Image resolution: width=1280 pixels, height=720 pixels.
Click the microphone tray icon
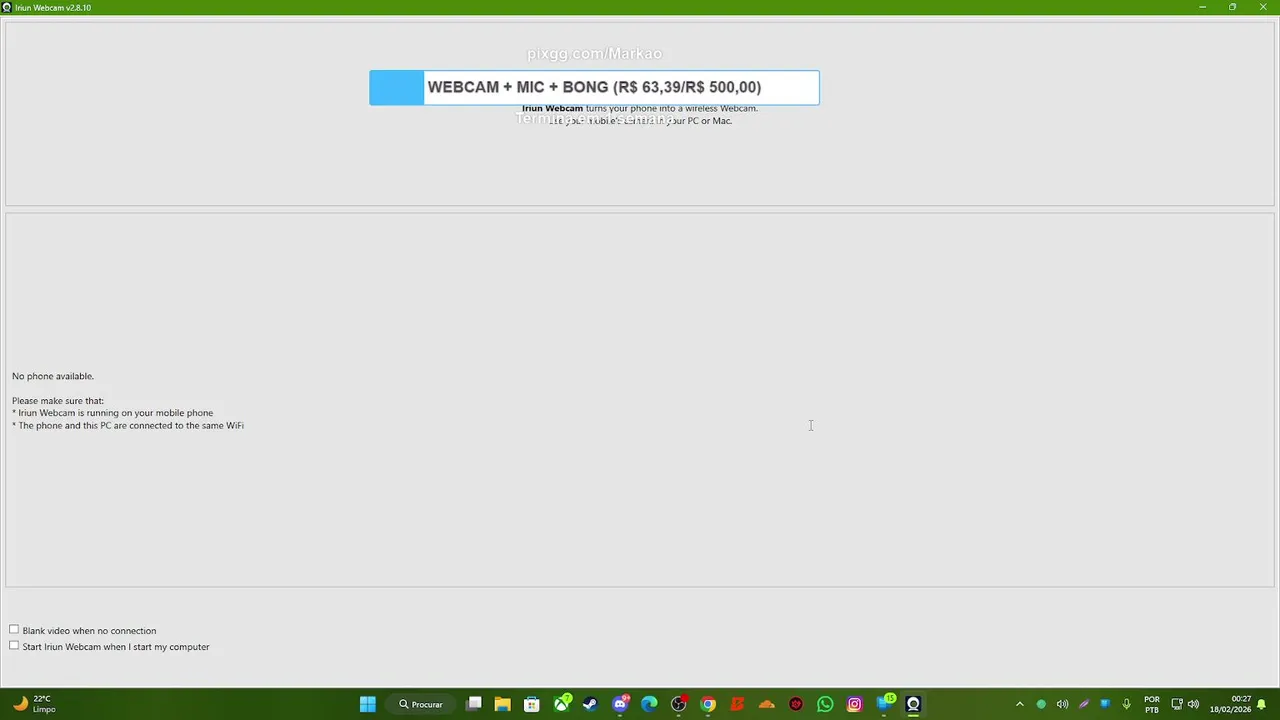coord(1126,704)
